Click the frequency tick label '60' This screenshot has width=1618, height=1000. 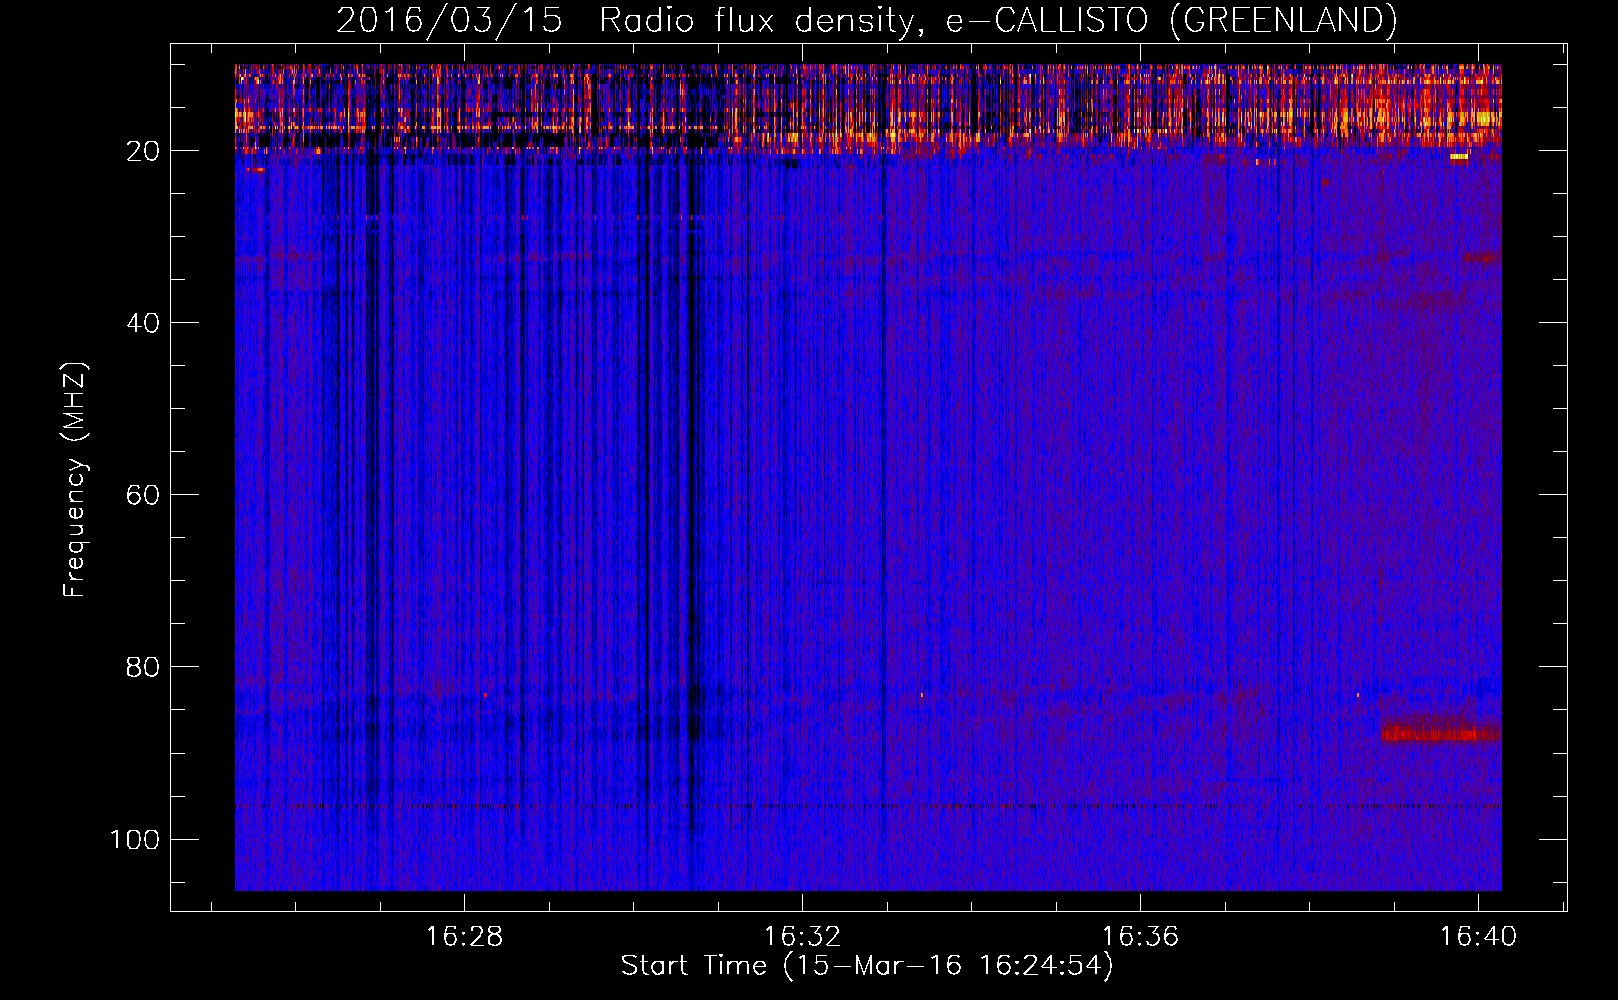click(144, 495)
